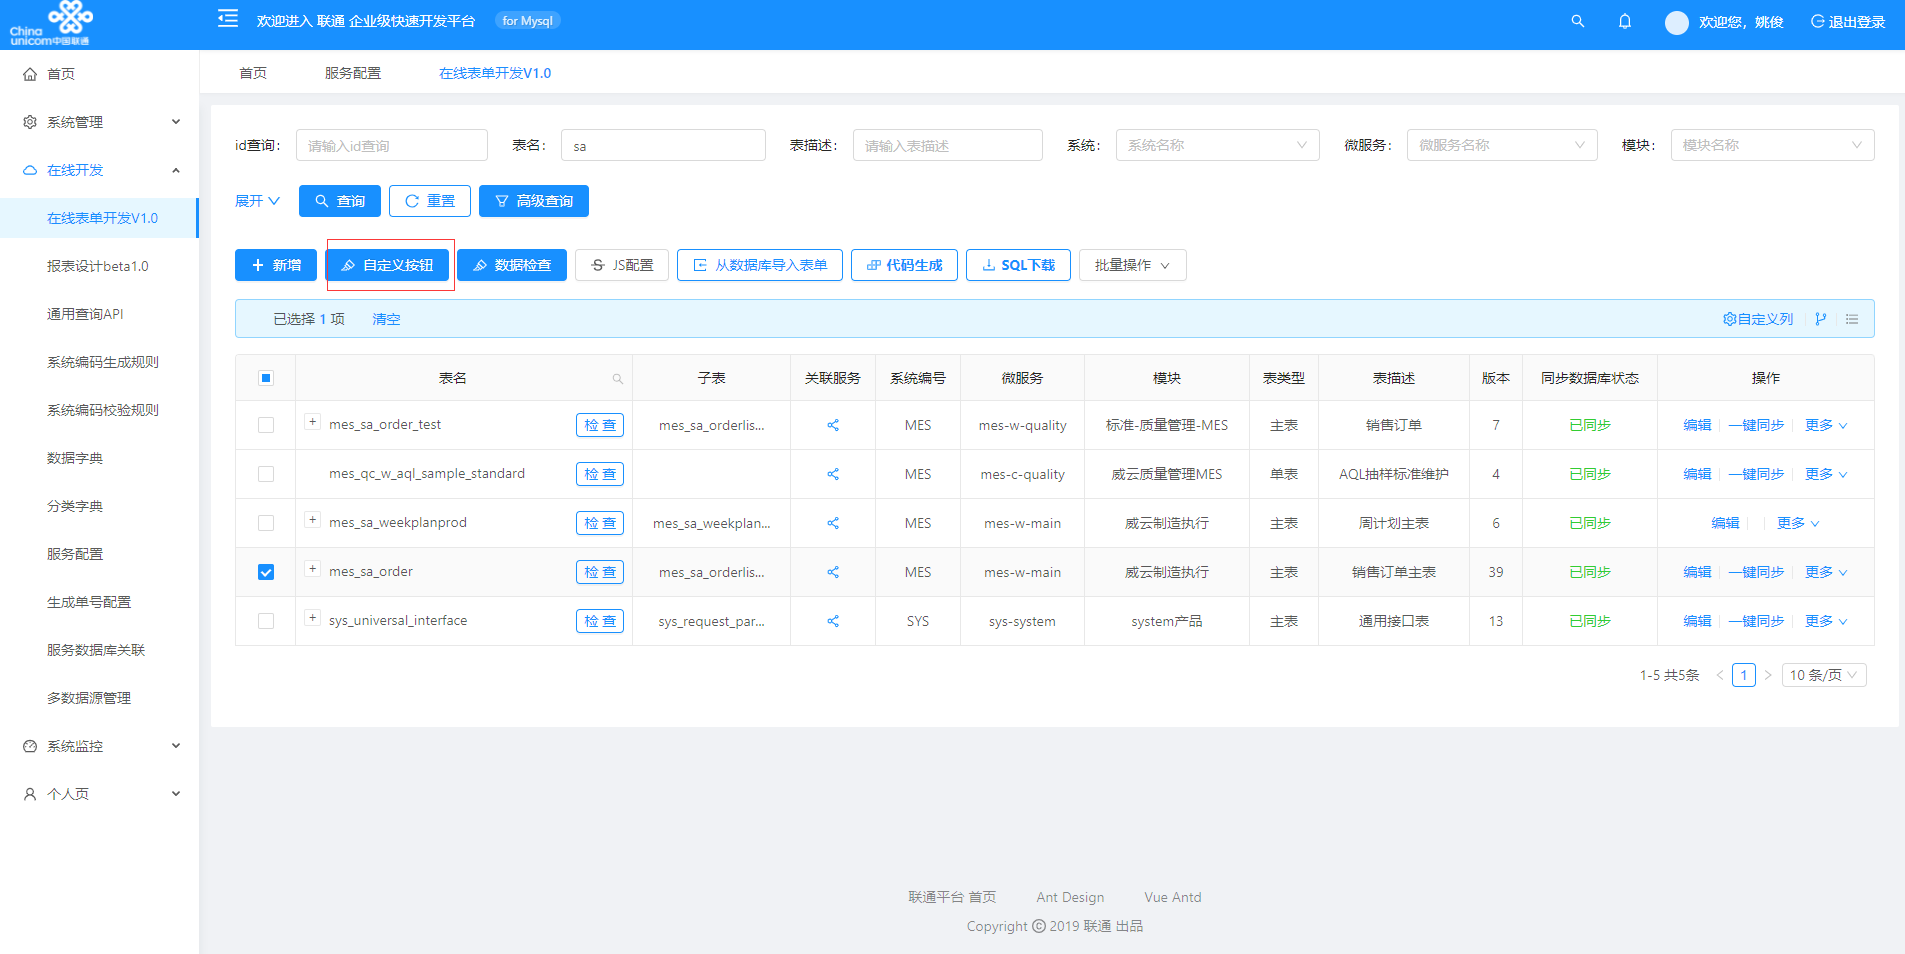1905x954 pixels.
Task: Focus the 表描述 input field
Action: coord(948,145)
